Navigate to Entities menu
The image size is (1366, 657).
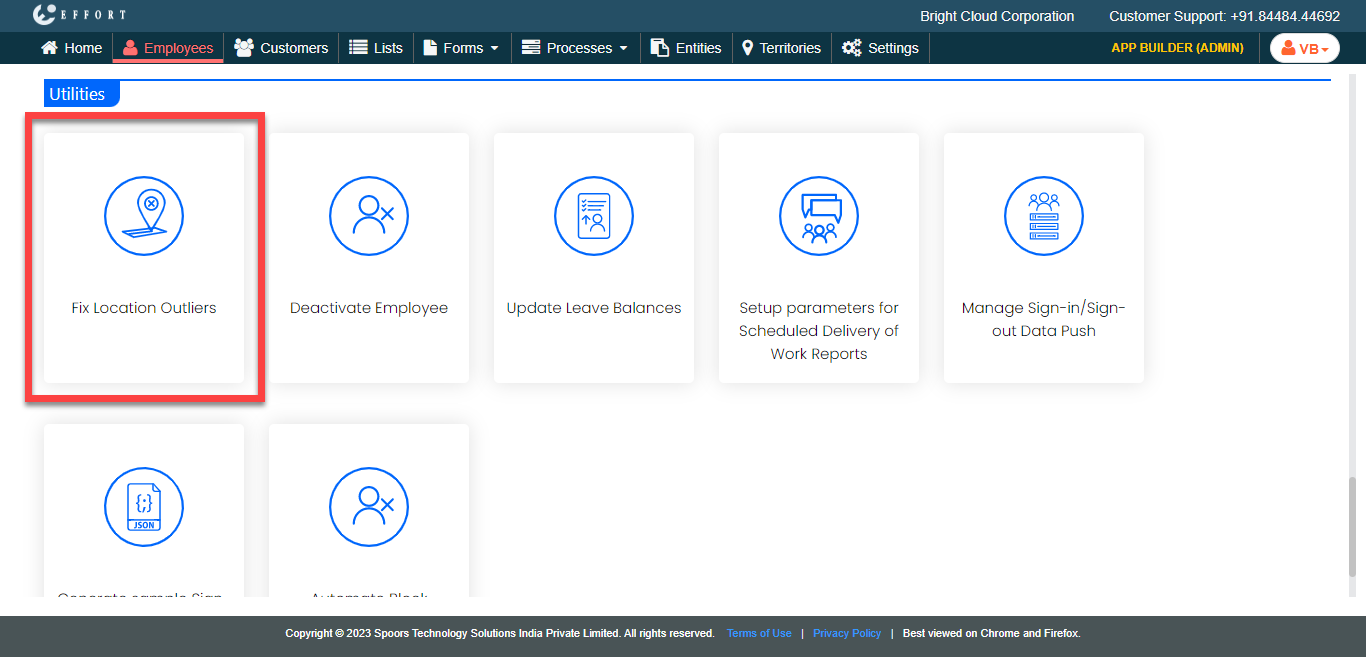pos(686,48)
